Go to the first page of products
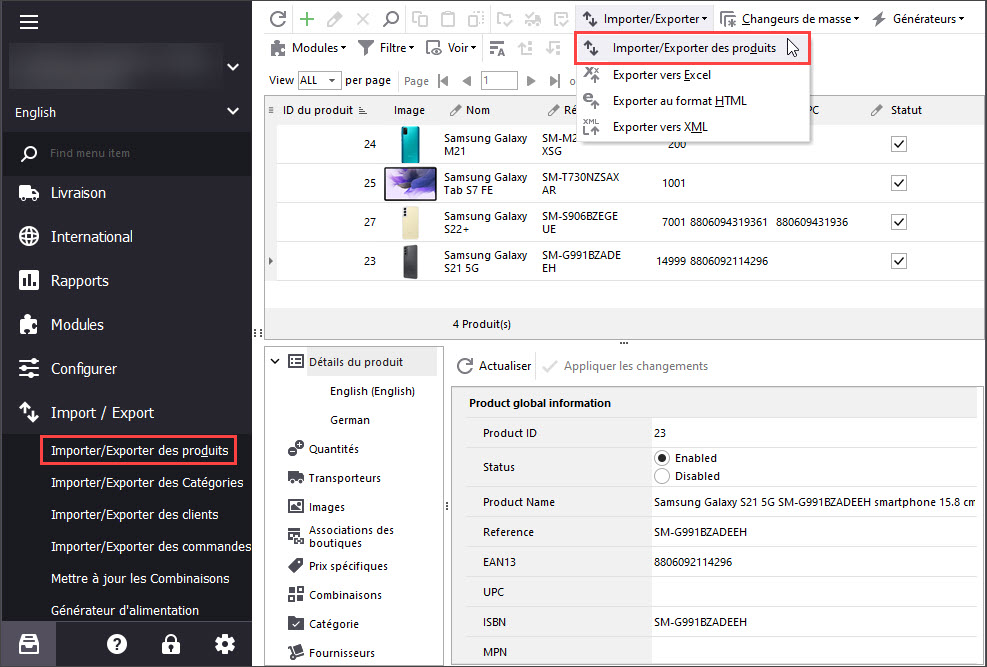This screenshot has width=987, height=667. point(443,81)
